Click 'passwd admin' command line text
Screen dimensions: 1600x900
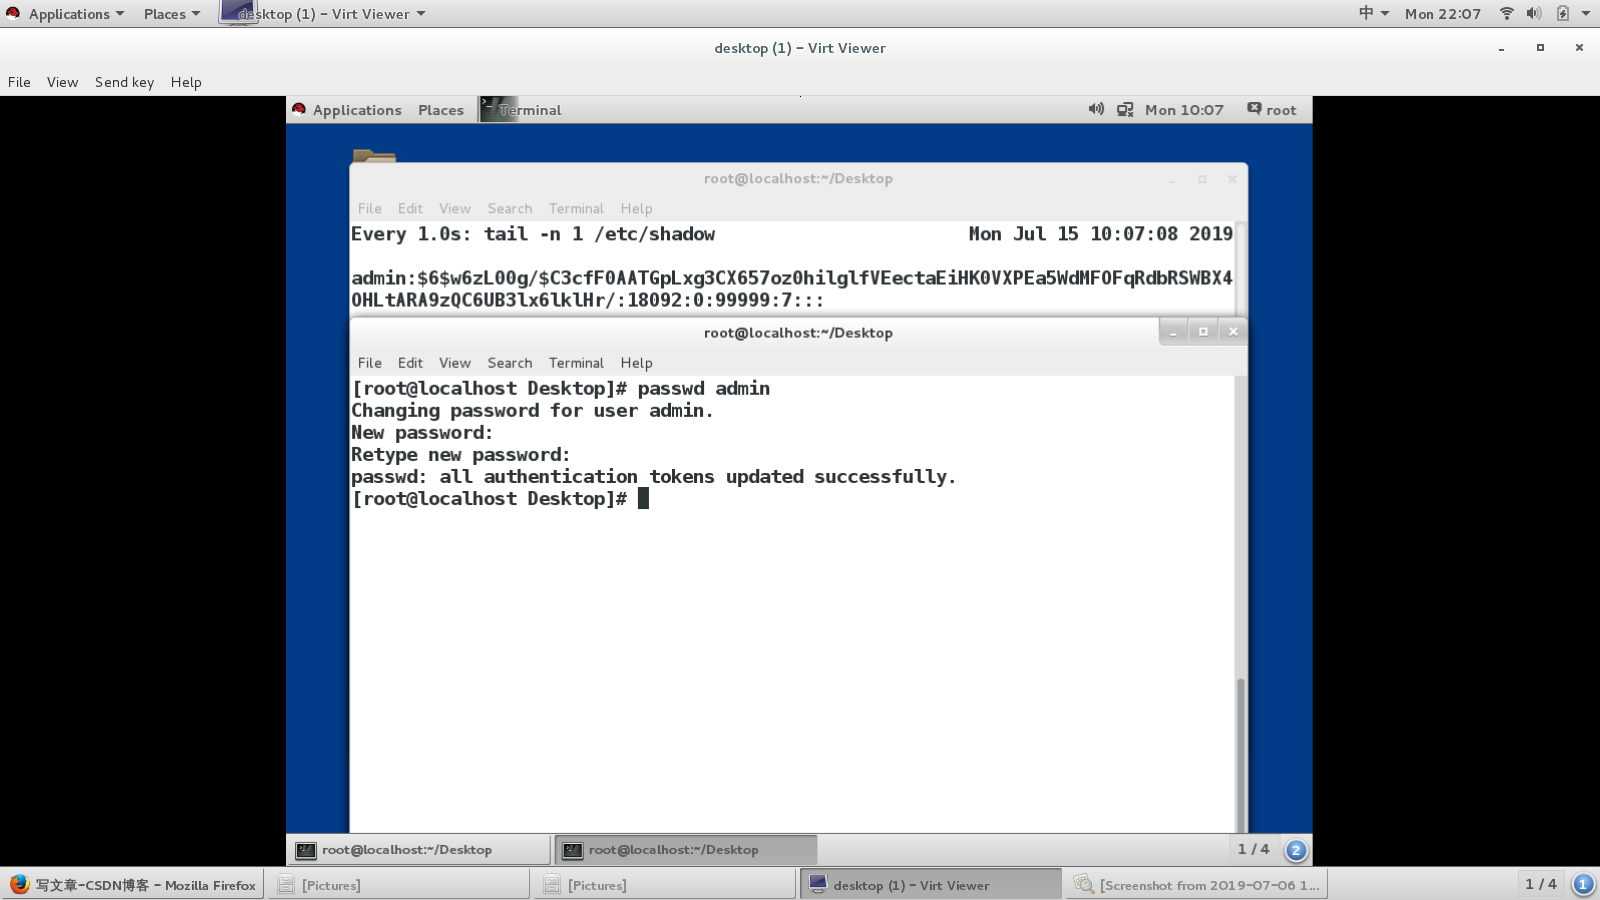704,388
